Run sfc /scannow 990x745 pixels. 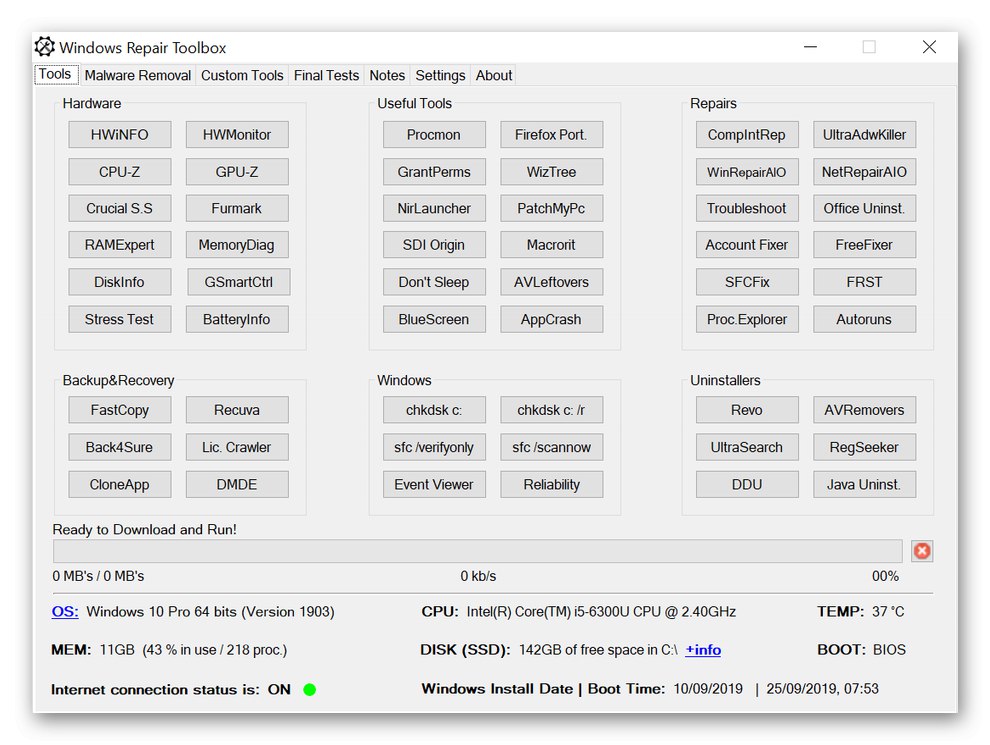551,447
